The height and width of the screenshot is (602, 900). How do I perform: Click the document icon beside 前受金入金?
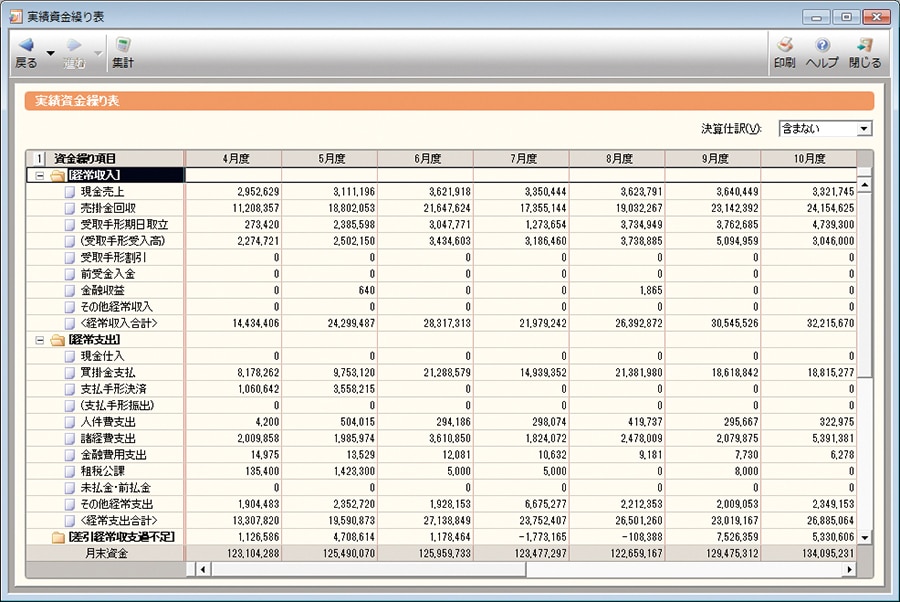point(70,274)
